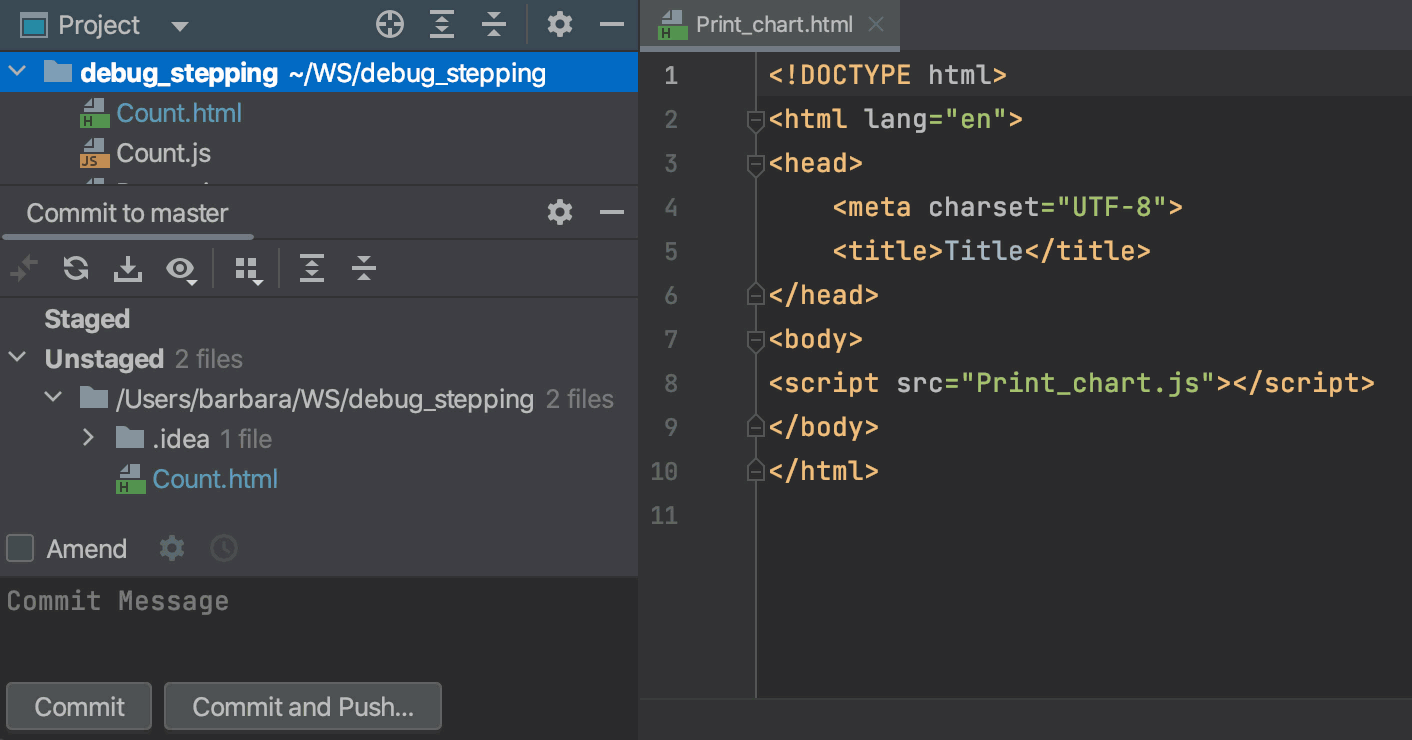
Task: Click the HTML file icon of Count.html in Project tree
Action: tap(94, 113)
